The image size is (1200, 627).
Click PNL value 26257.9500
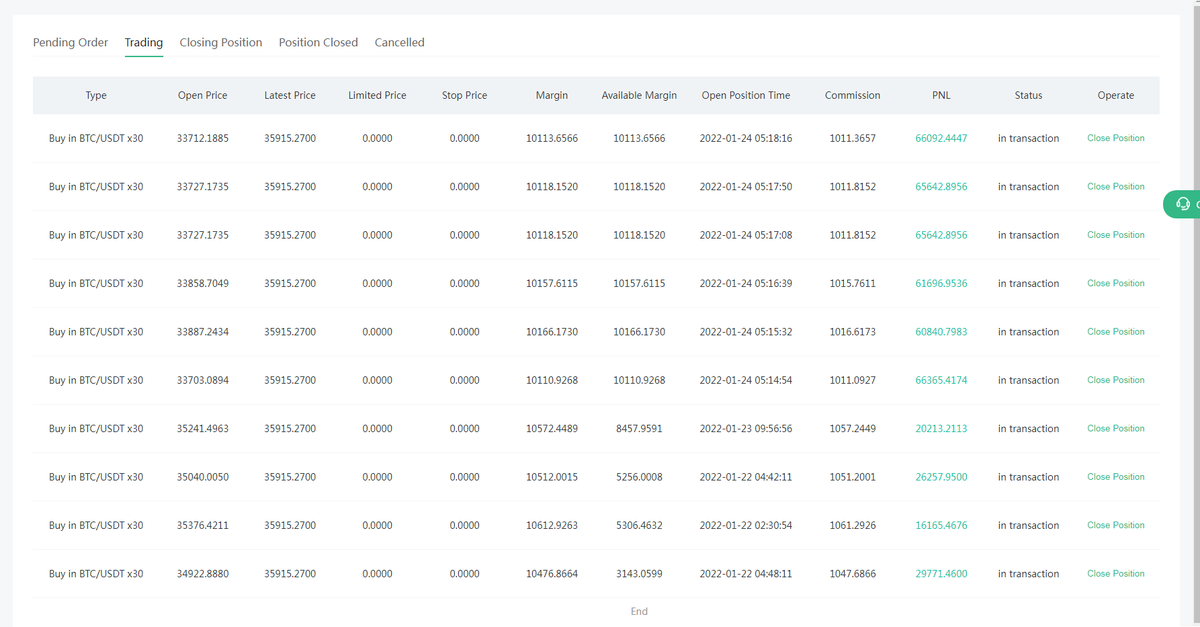[941, 477]
